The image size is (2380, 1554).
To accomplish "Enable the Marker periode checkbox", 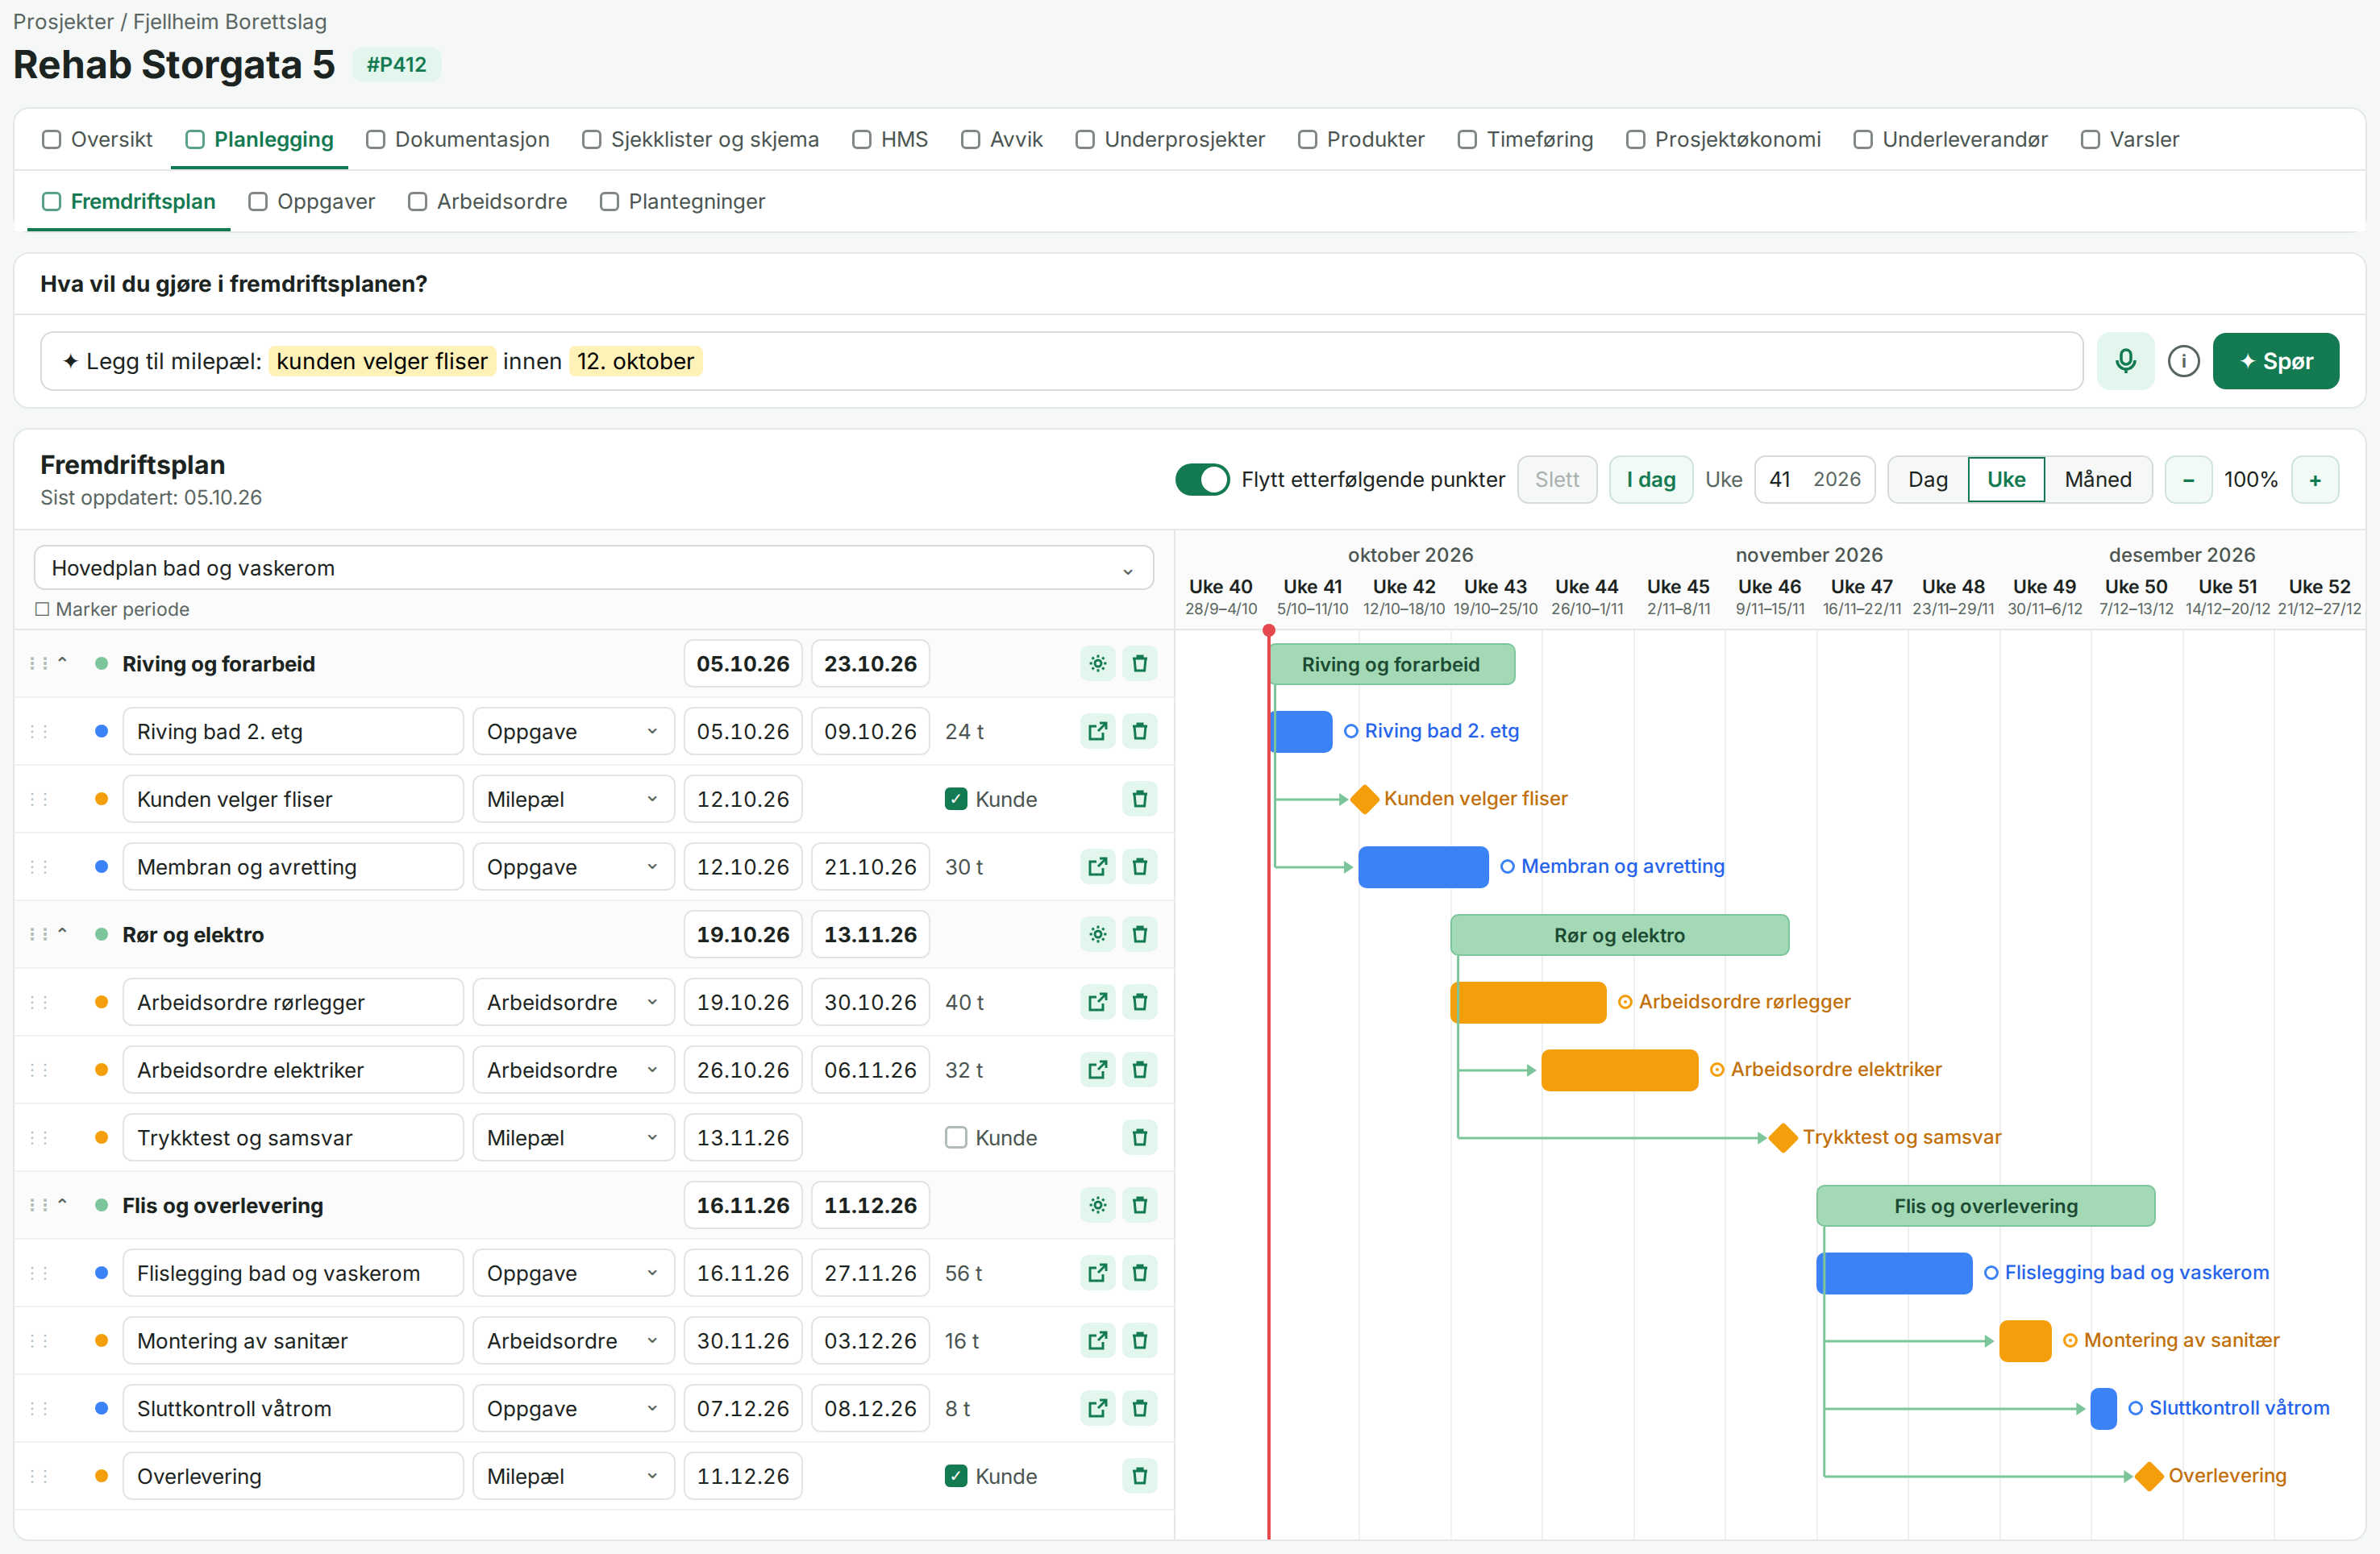I will [42, 610].
